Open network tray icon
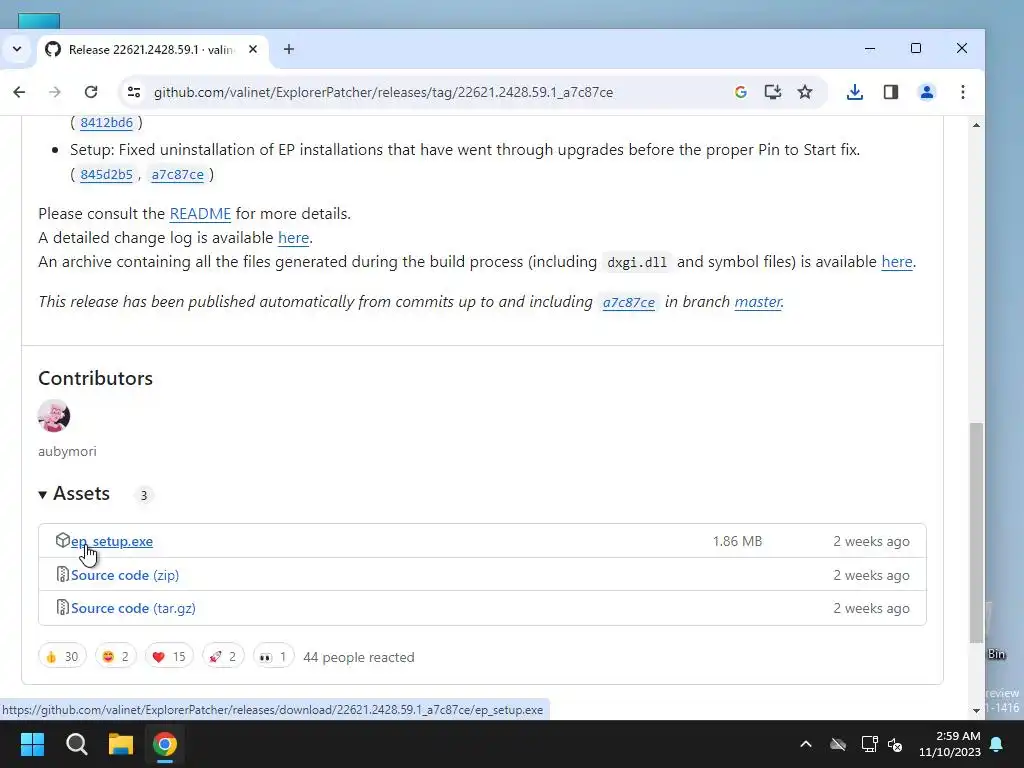This screenshot has height=768, width=1024. [869, 744]
